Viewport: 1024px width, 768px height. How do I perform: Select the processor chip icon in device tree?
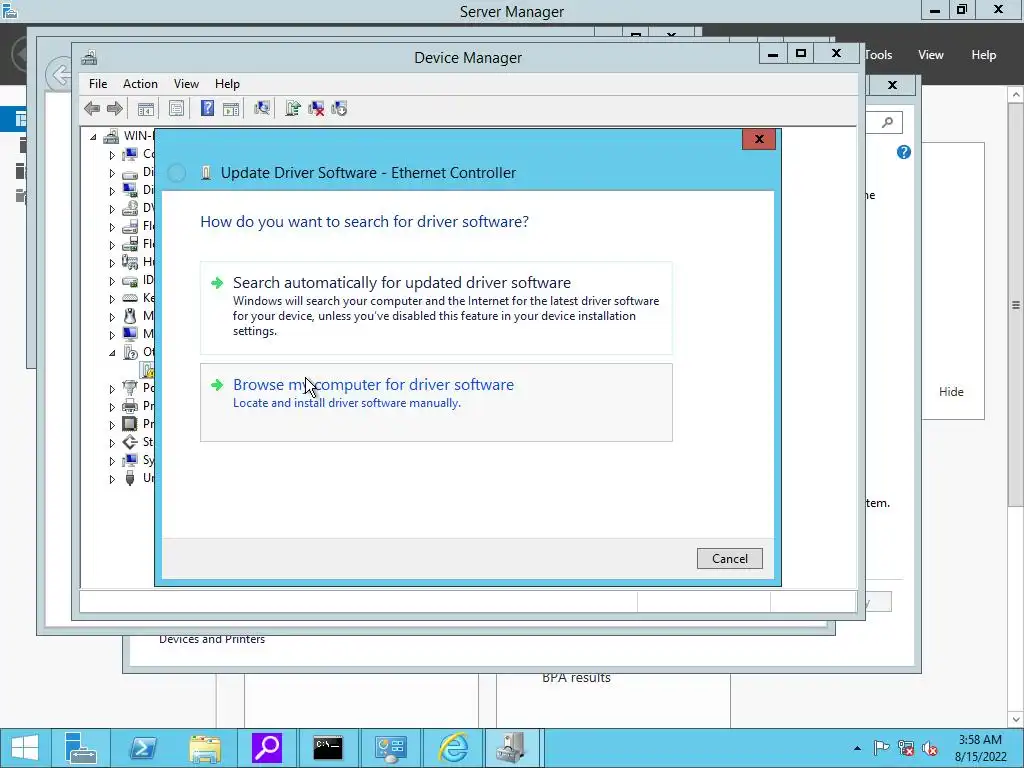[130, 424]
